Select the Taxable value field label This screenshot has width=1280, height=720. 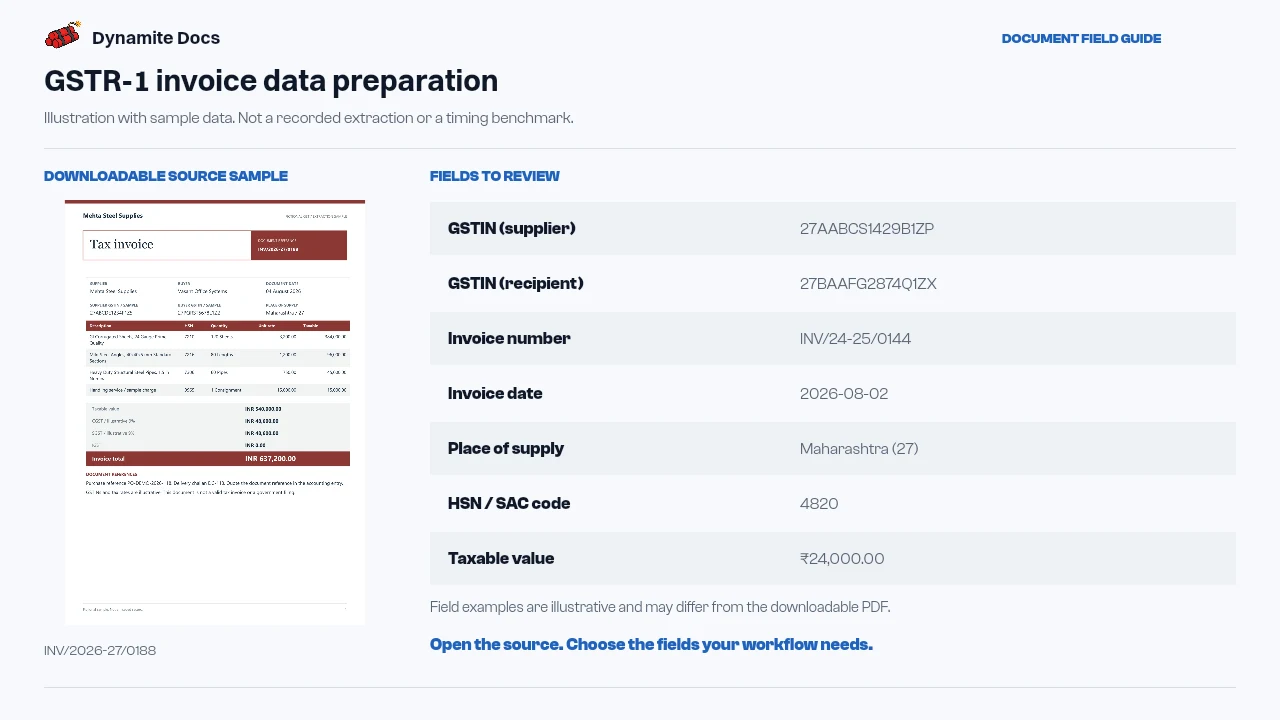[x=501, y=559]
